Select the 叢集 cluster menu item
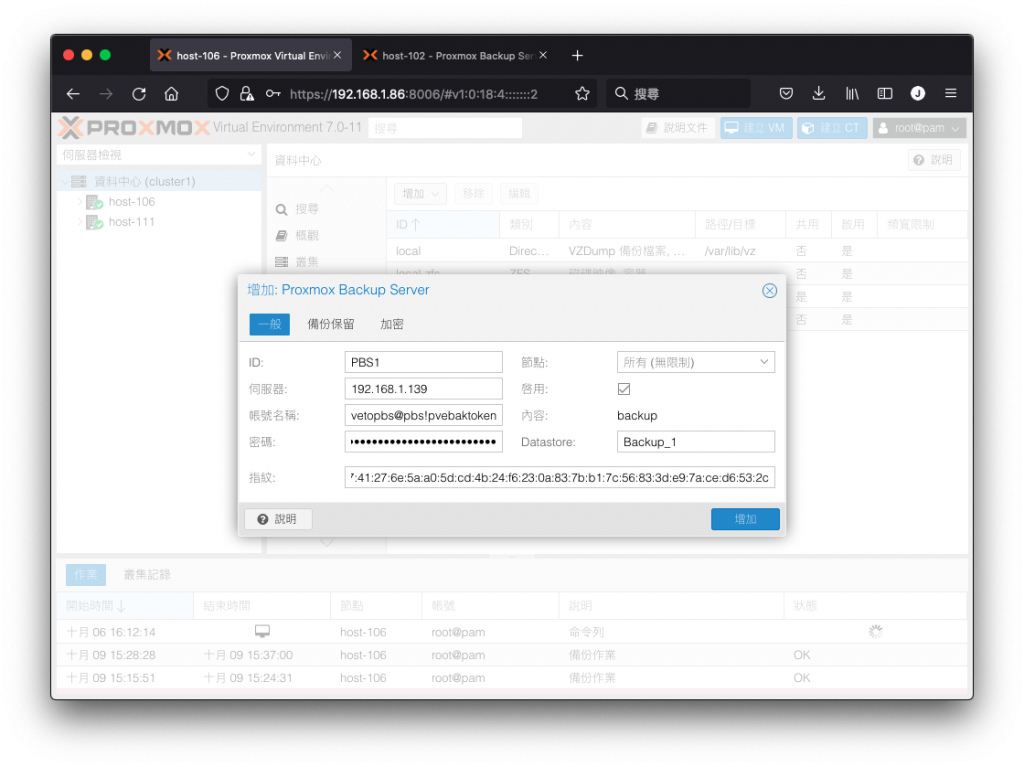This screenshot has width=1024, height=767. (x=297, y=262)
